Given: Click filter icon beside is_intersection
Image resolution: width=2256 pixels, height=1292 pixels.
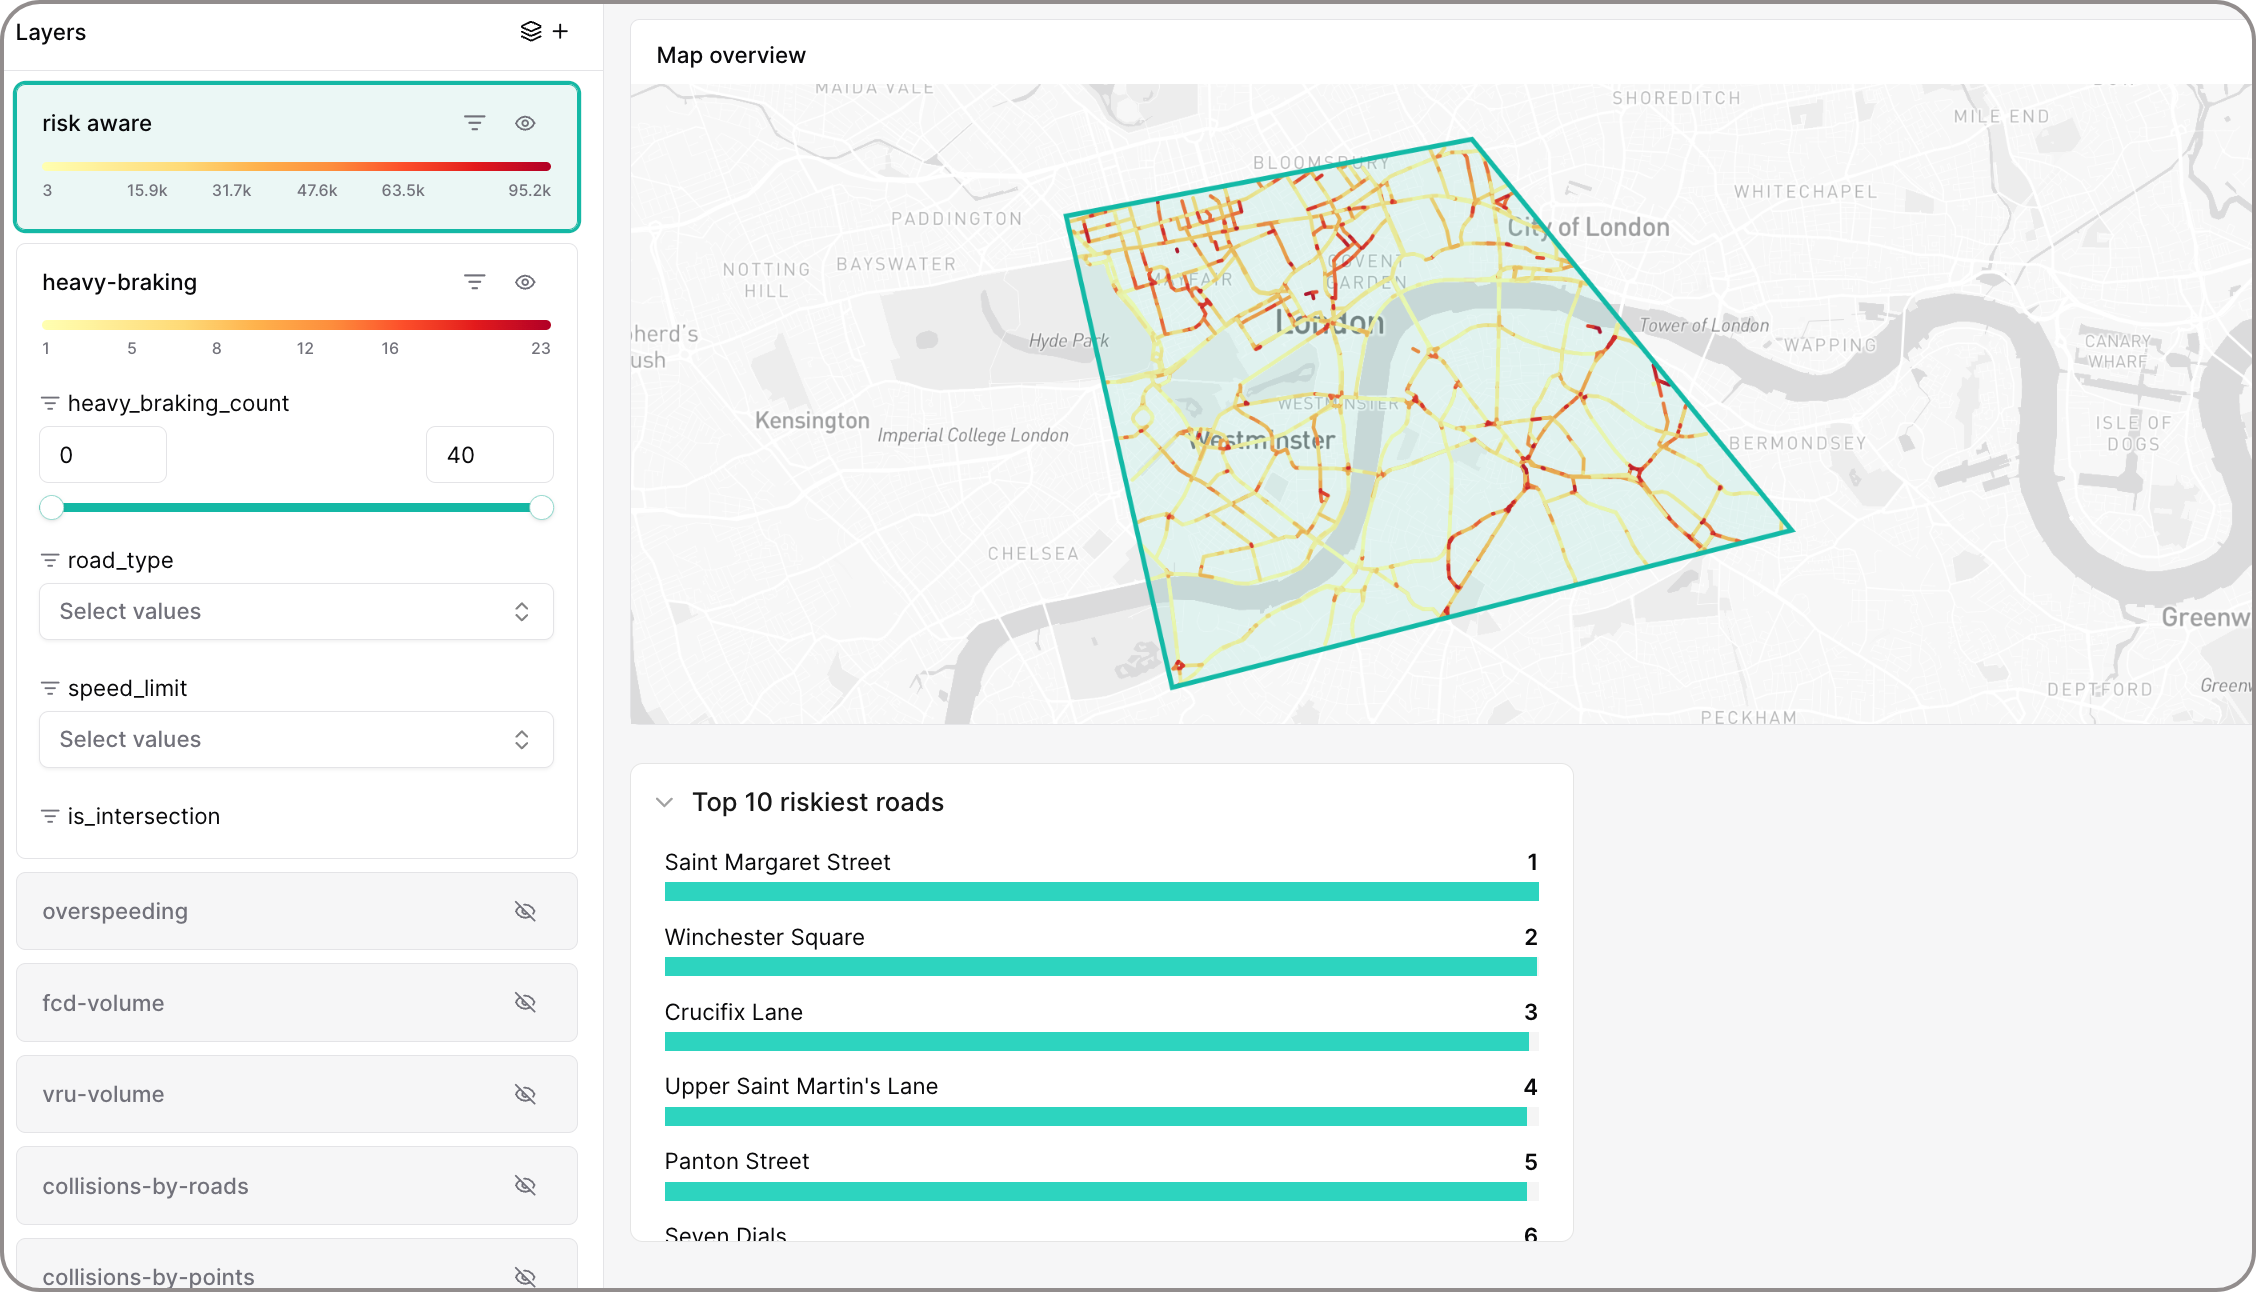Looking at the screenshot, I should pyautogui.click(x=50, y=816).
